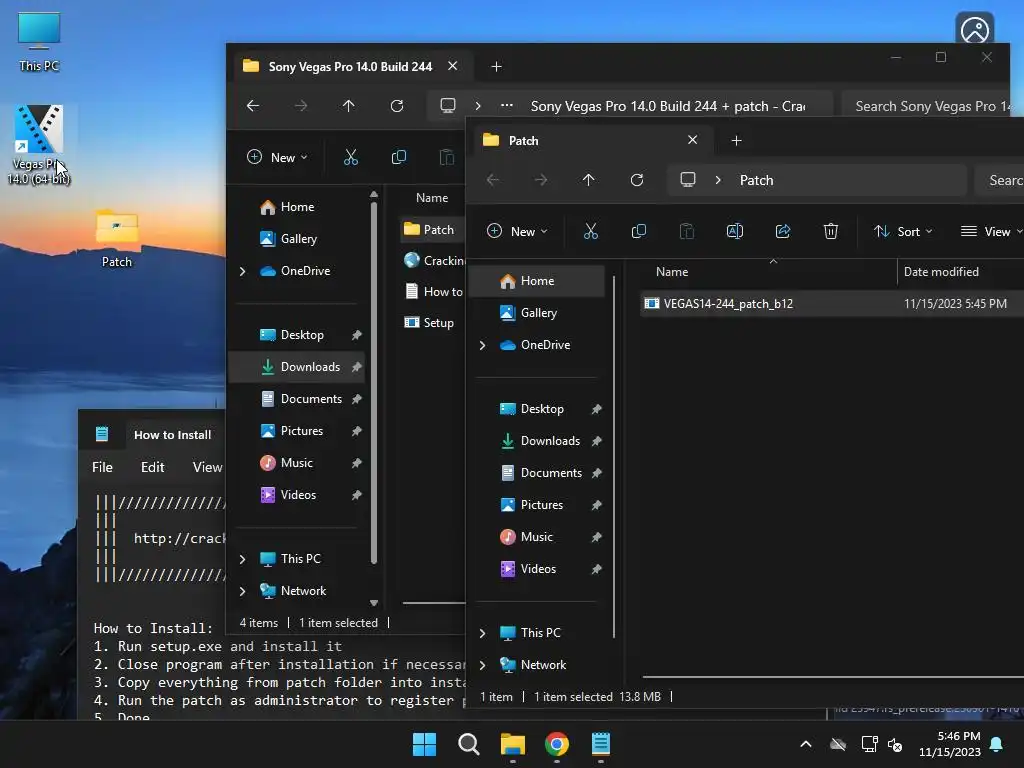Open Videos in Patch window sidebar
Screen dimensions: 1024x768
click(538, 569)
